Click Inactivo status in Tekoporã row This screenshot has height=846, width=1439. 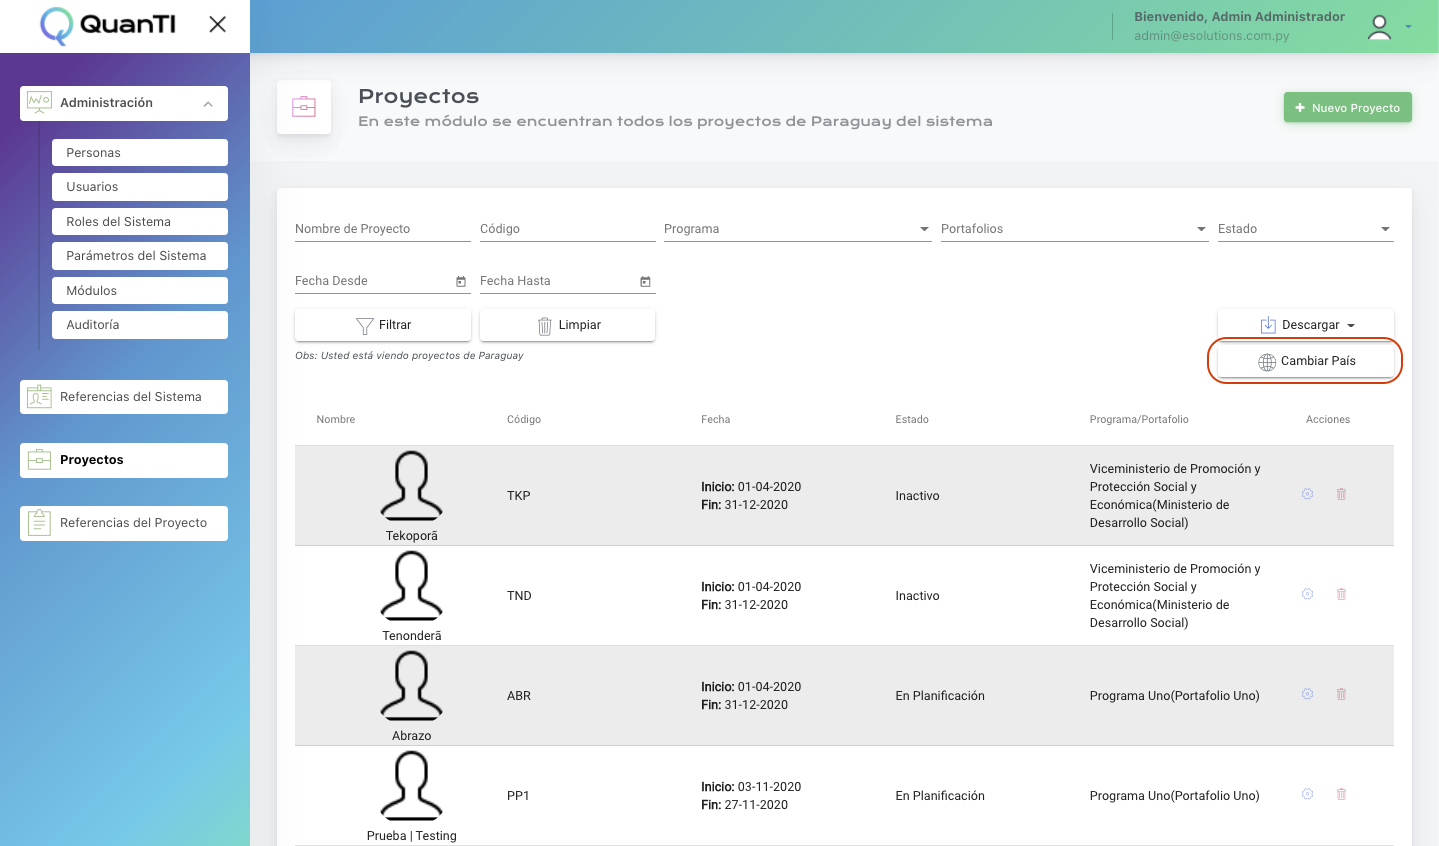coord(917,496)
